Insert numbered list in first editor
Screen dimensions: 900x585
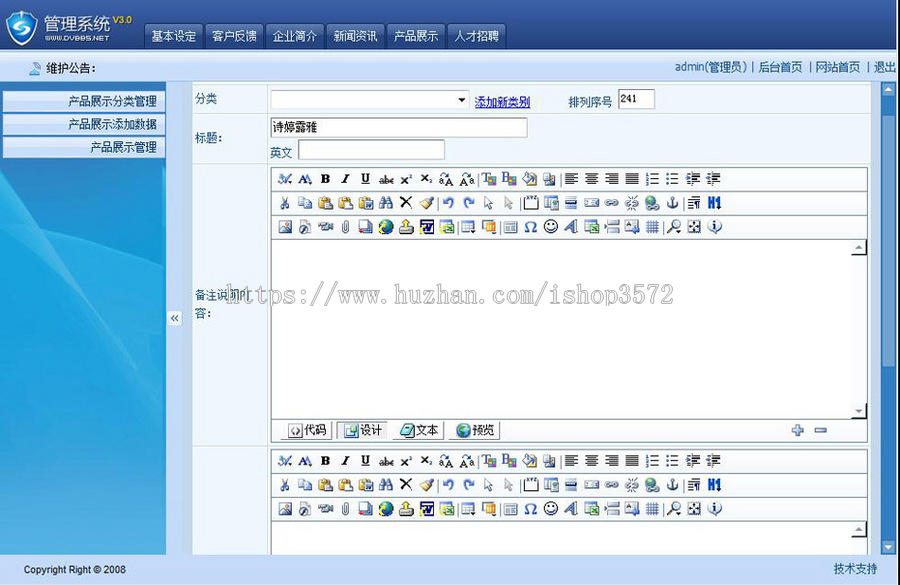coord(652,179)
